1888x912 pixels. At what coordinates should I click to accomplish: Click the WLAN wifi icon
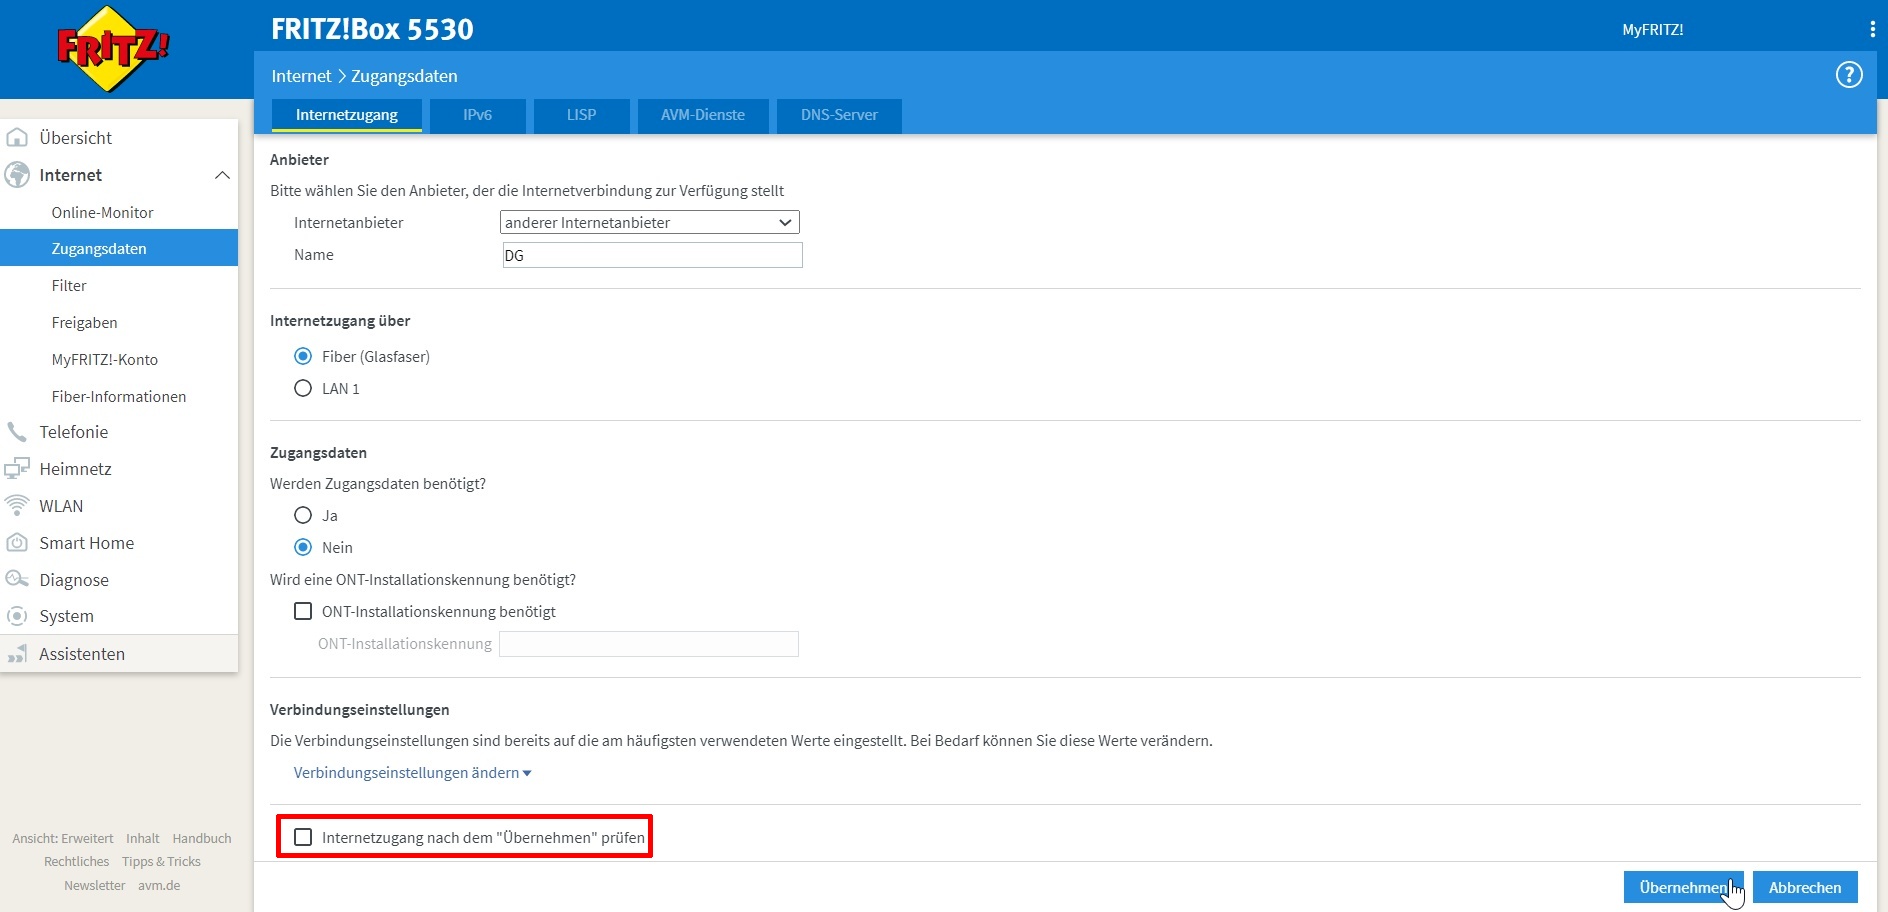pyautogui.click(x=17, y=506)
